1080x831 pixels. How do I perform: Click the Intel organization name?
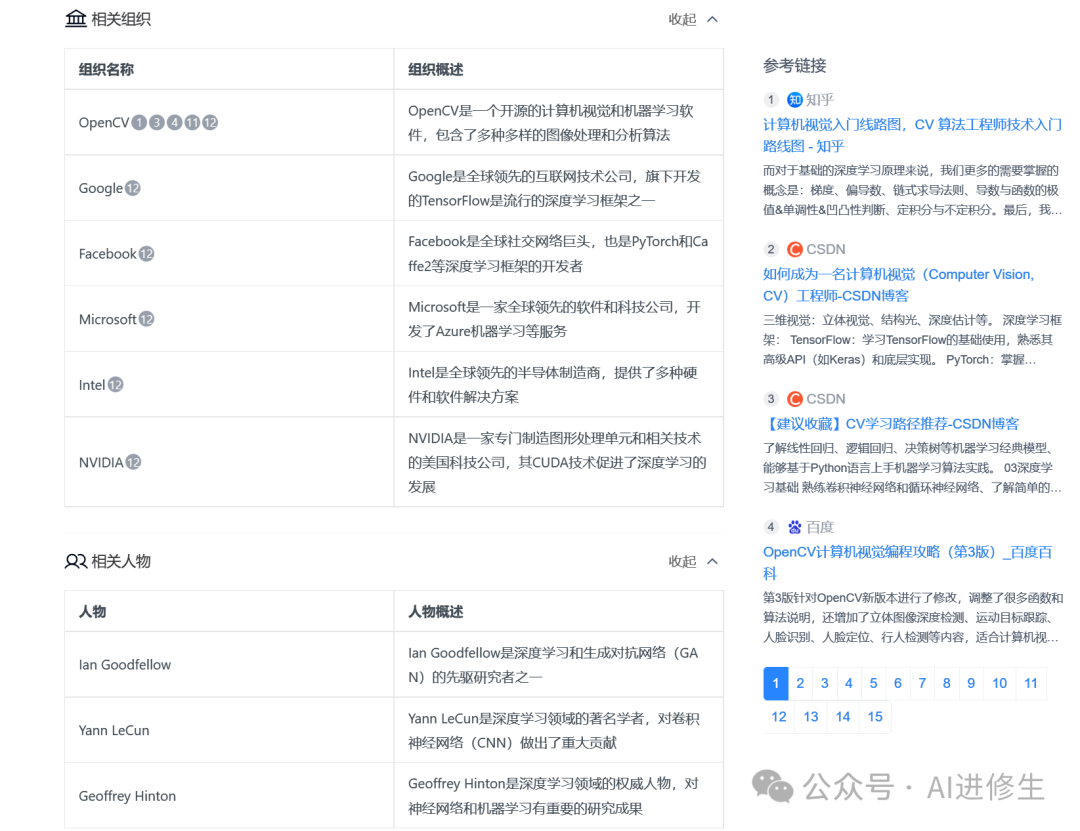(x=92, y=384)
